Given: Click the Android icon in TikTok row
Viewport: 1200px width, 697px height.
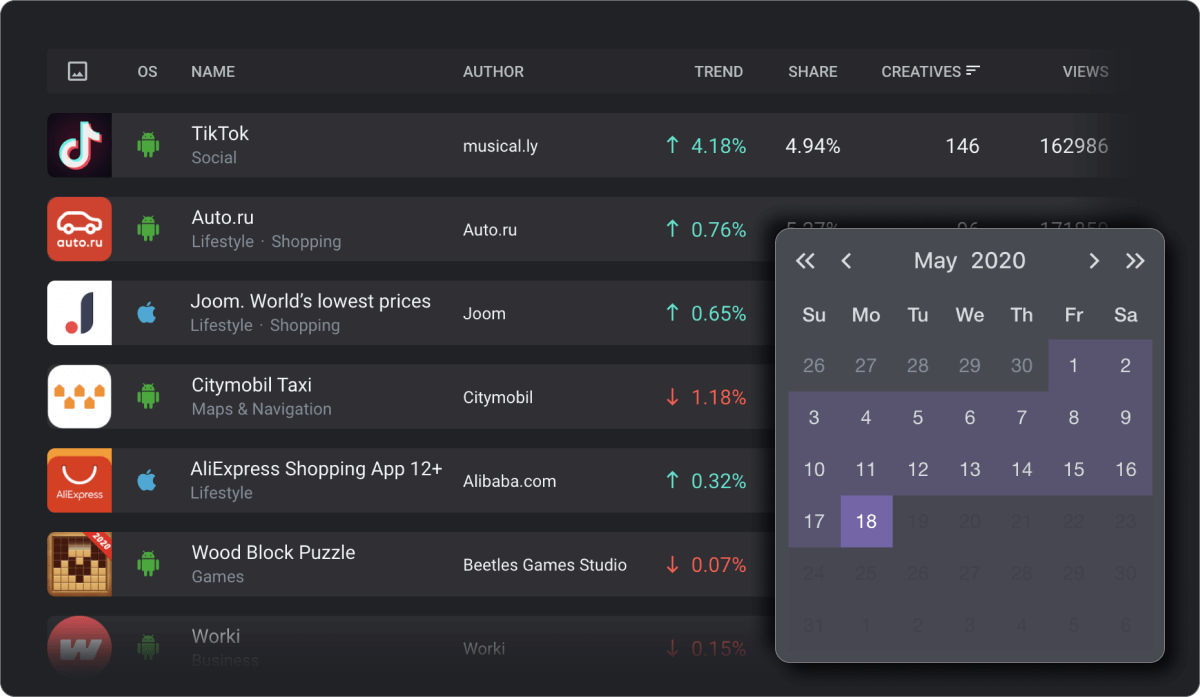Looking at the screenshot, I should pos(148,146).
